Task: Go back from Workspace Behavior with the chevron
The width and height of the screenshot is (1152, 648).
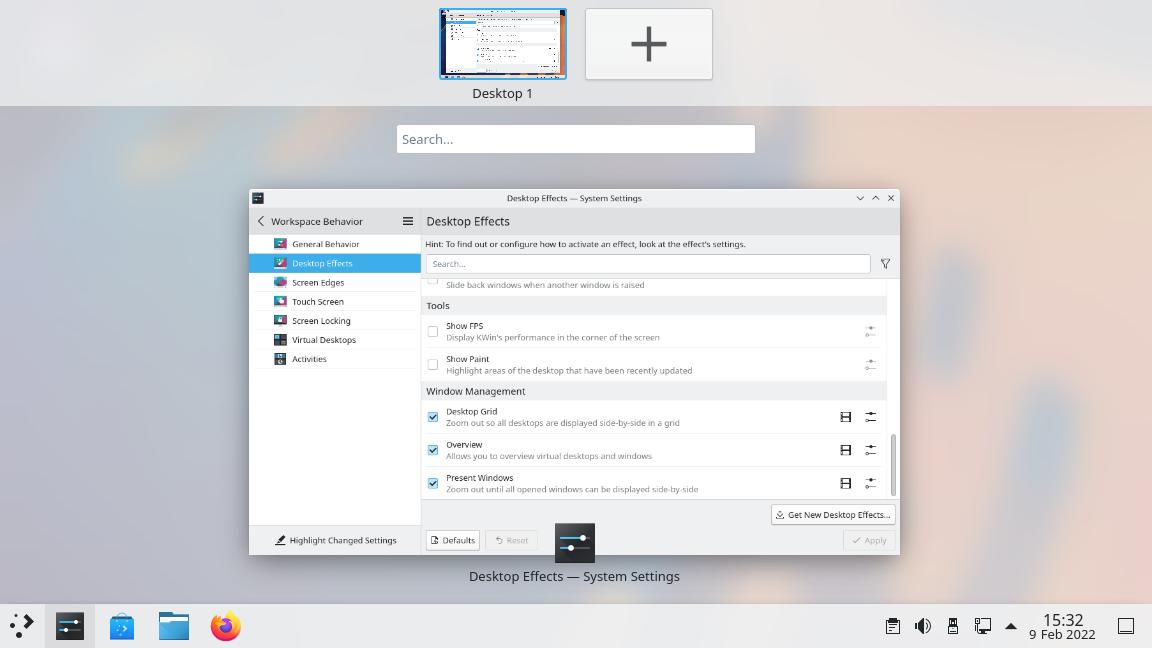Action: click(261, 221)
